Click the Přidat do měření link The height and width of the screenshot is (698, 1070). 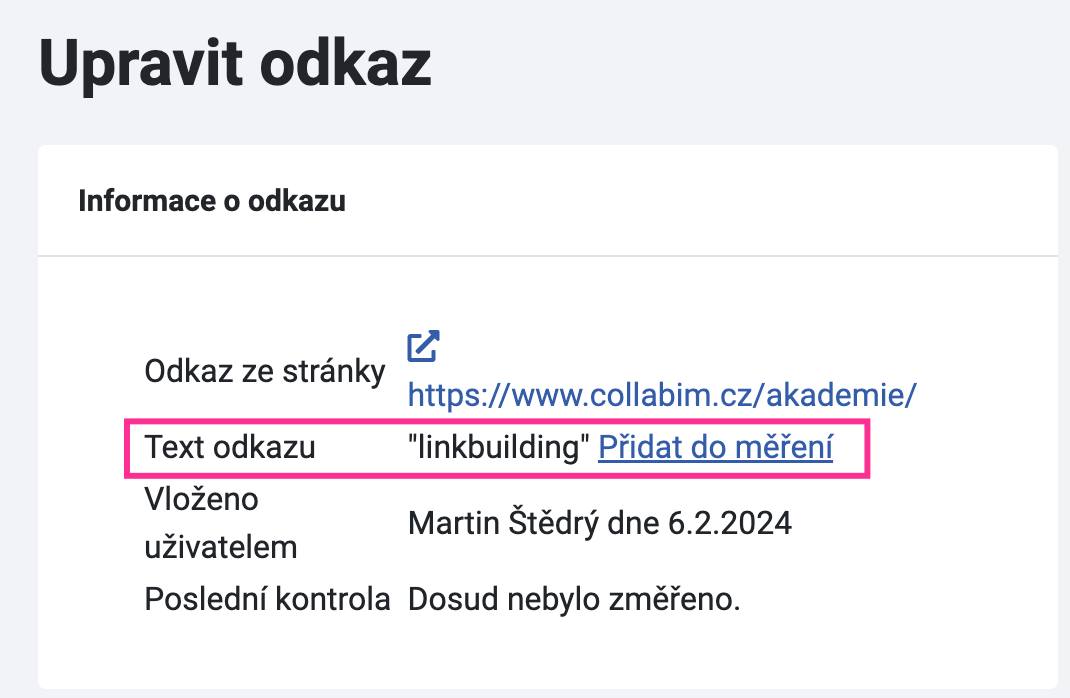[715, 448]
